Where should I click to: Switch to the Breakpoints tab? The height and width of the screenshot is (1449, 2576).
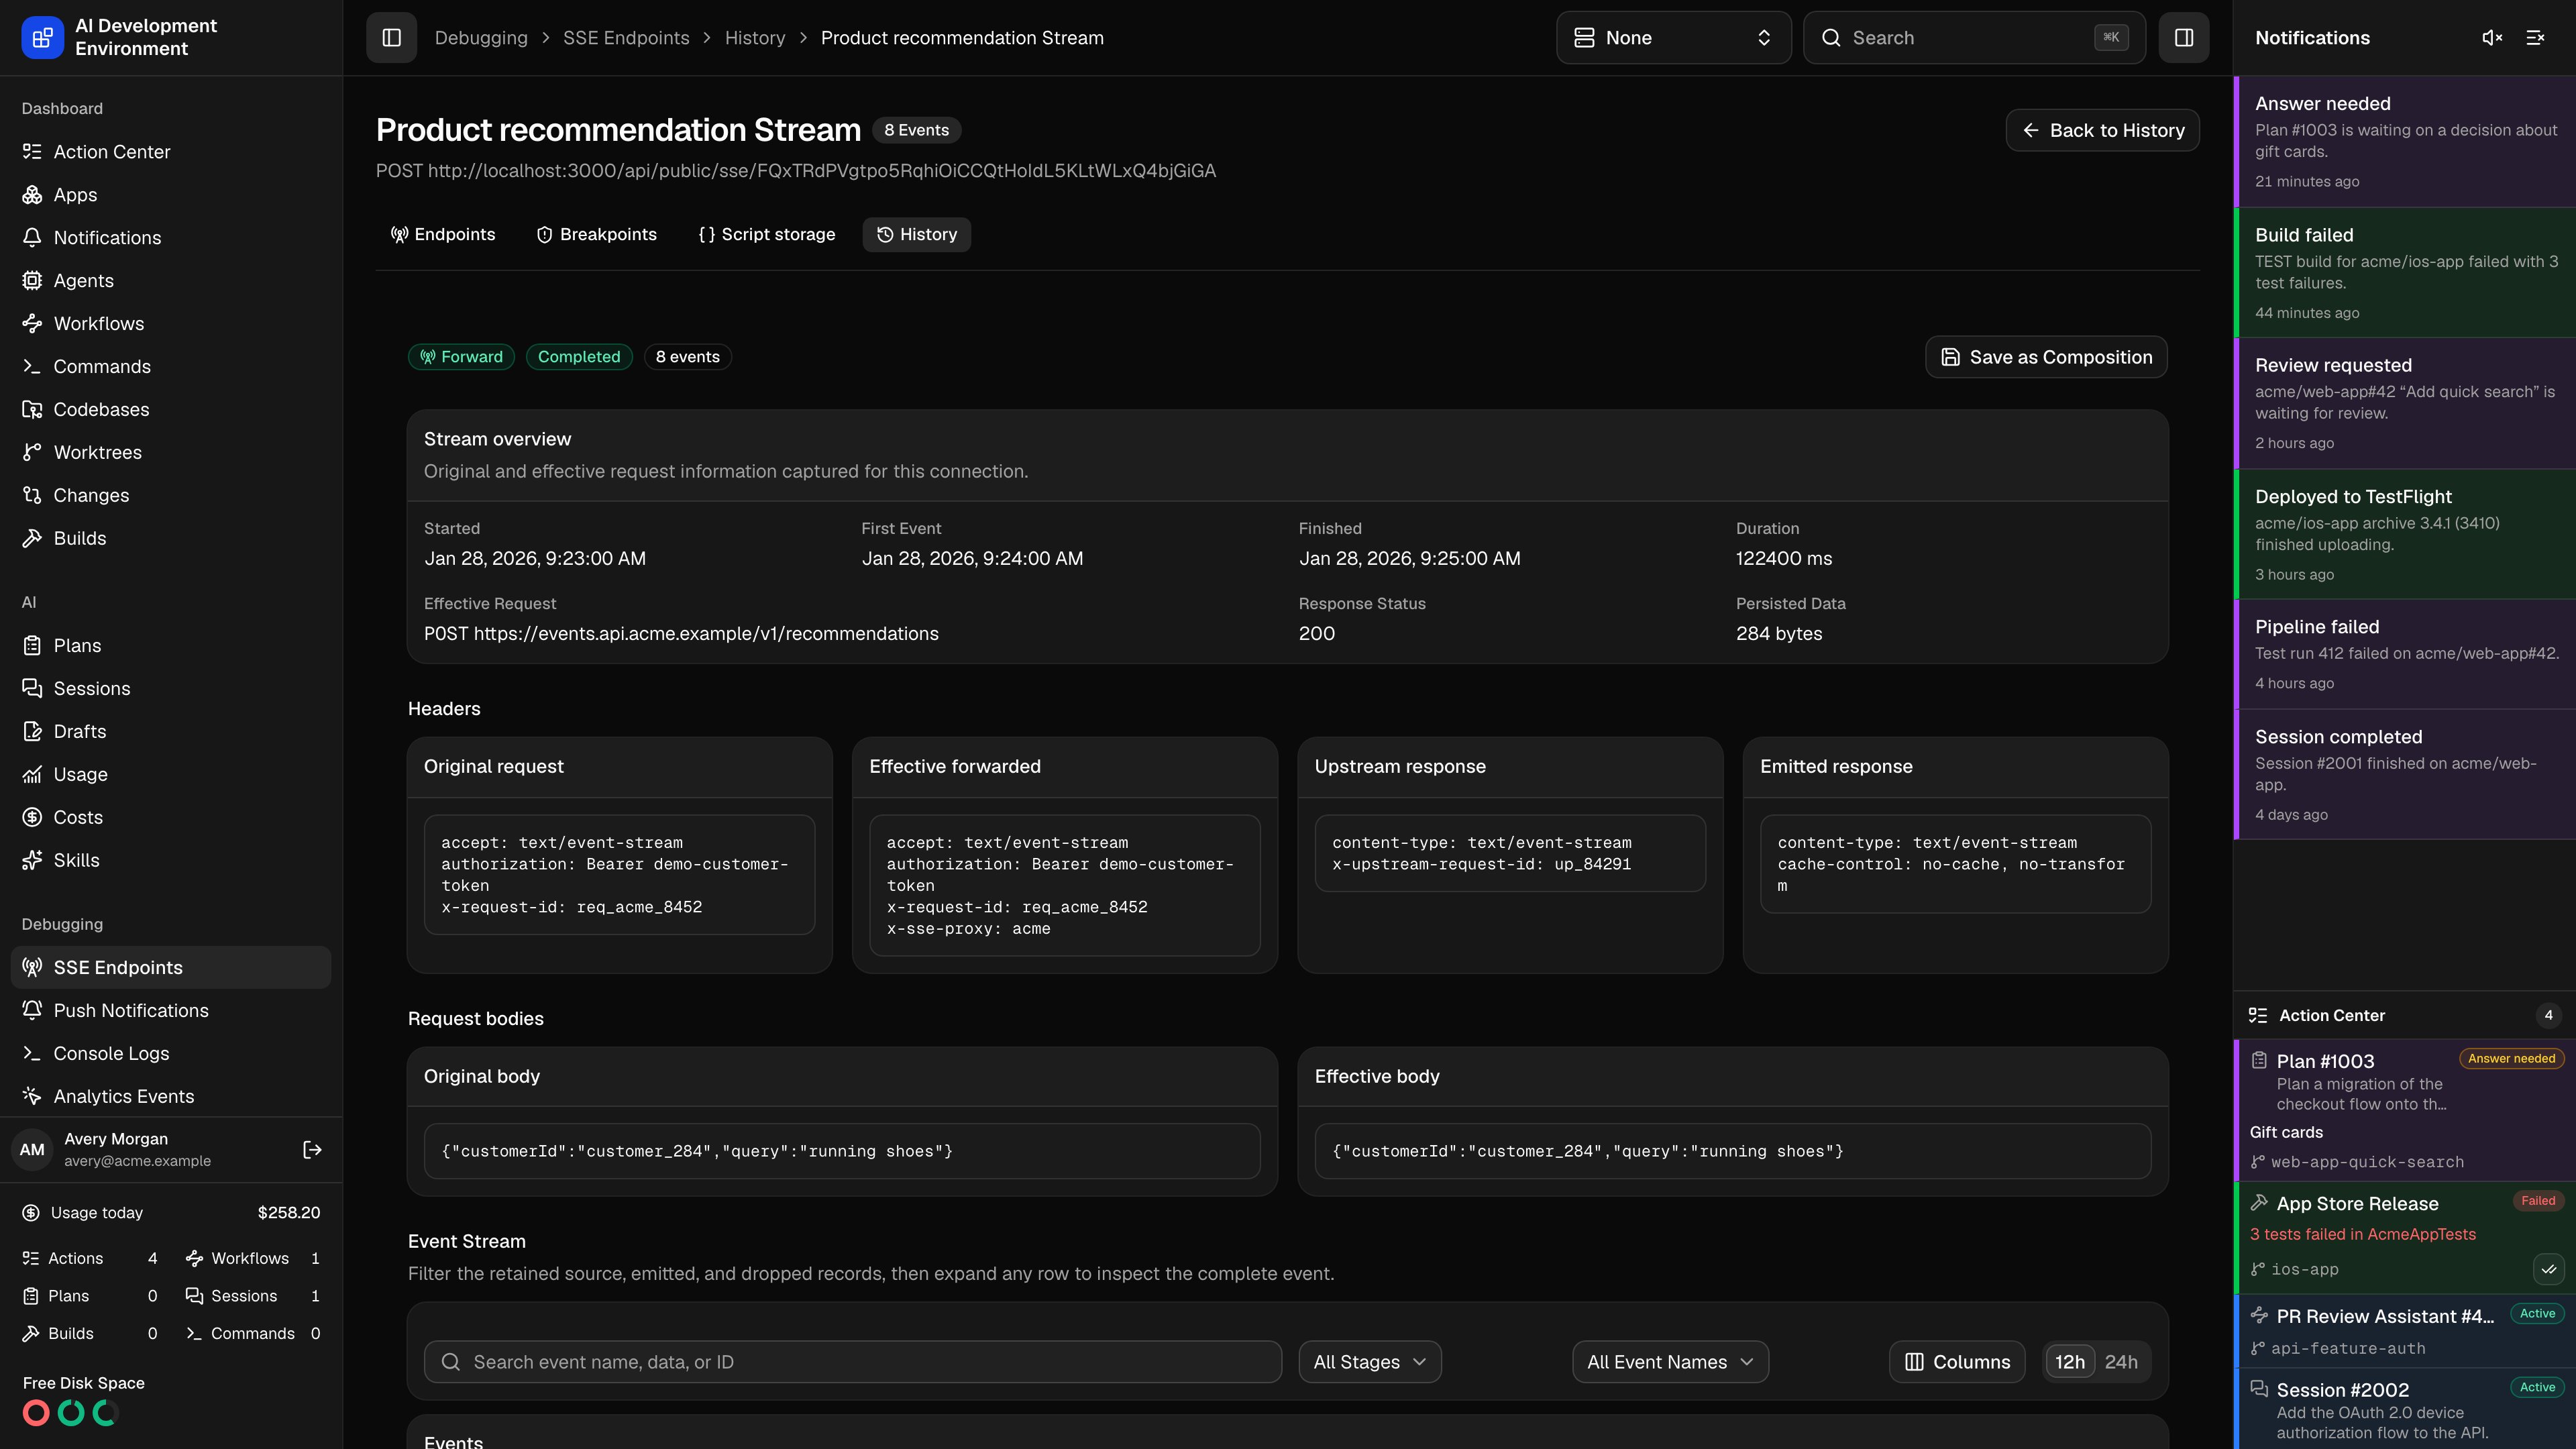(x=597, y=235)
